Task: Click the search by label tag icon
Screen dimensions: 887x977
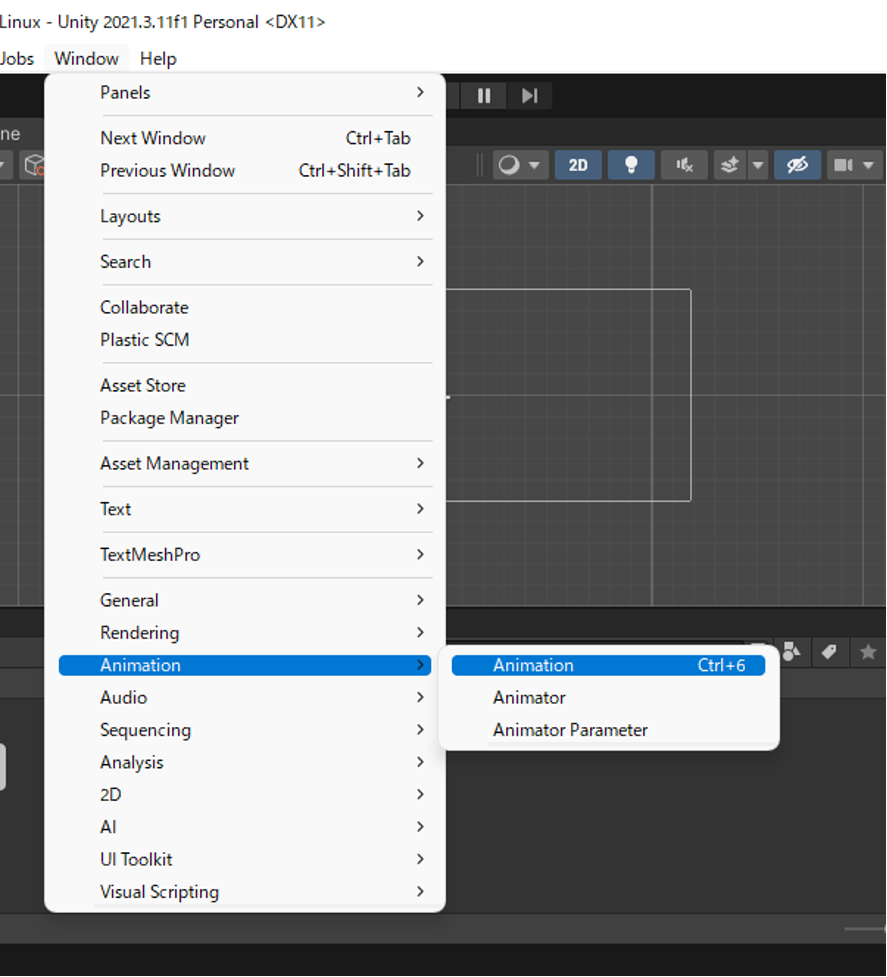Action: point(829,652)
